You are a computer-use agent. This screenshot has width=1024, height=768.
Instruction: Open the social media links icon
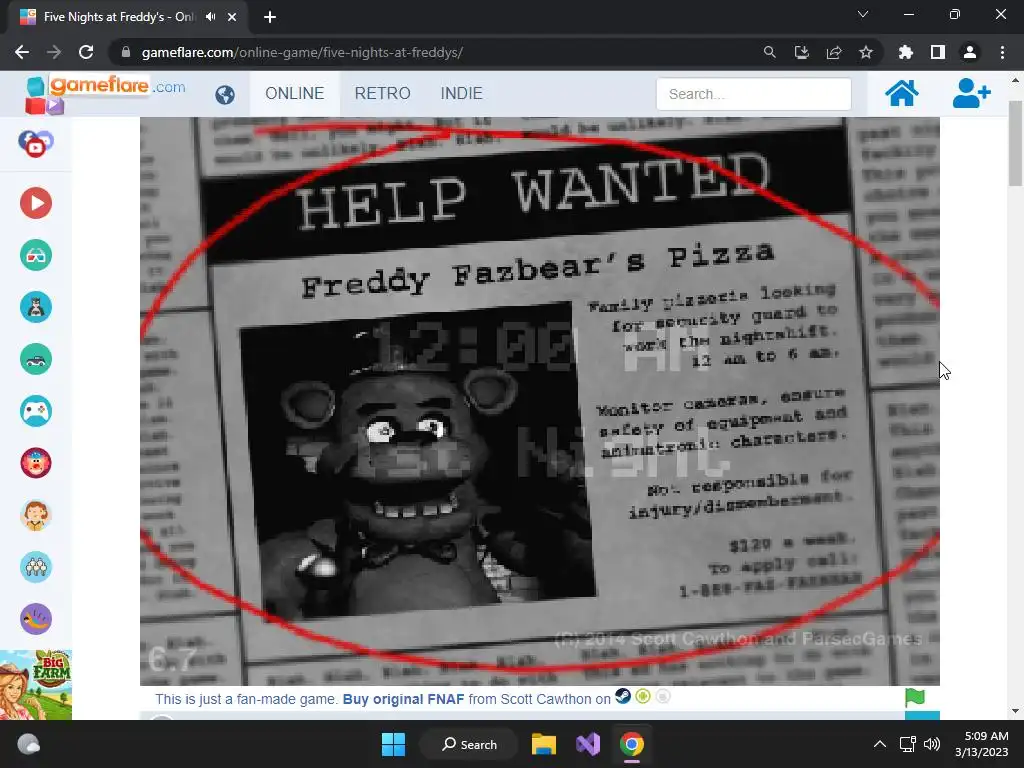(36, 144)
